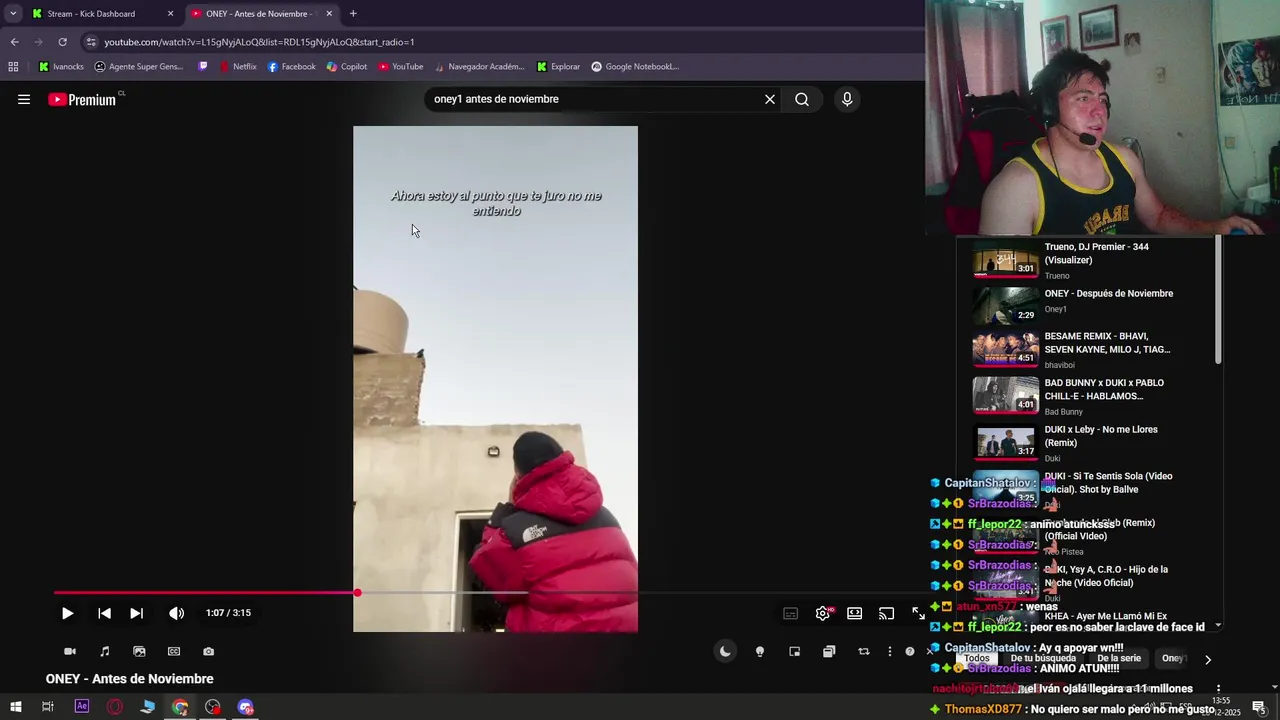
Task: Toggle dark cinema mode moon icon
Action: pos(725,651)
